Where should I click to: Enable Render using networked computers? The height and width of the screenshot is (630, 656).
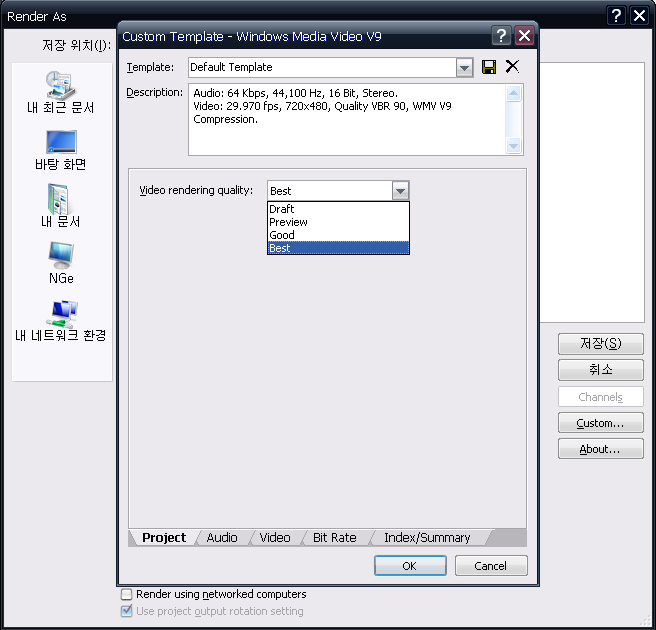tap(126, 594)
